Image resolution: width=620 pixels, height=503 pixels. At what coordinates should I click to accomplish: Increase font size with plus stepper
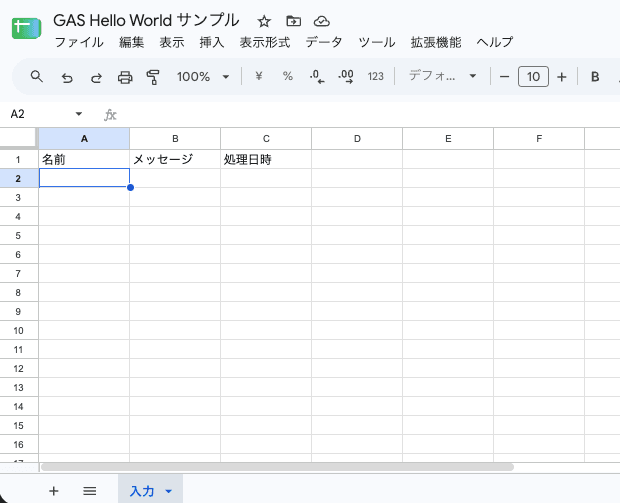click(561, 77)
